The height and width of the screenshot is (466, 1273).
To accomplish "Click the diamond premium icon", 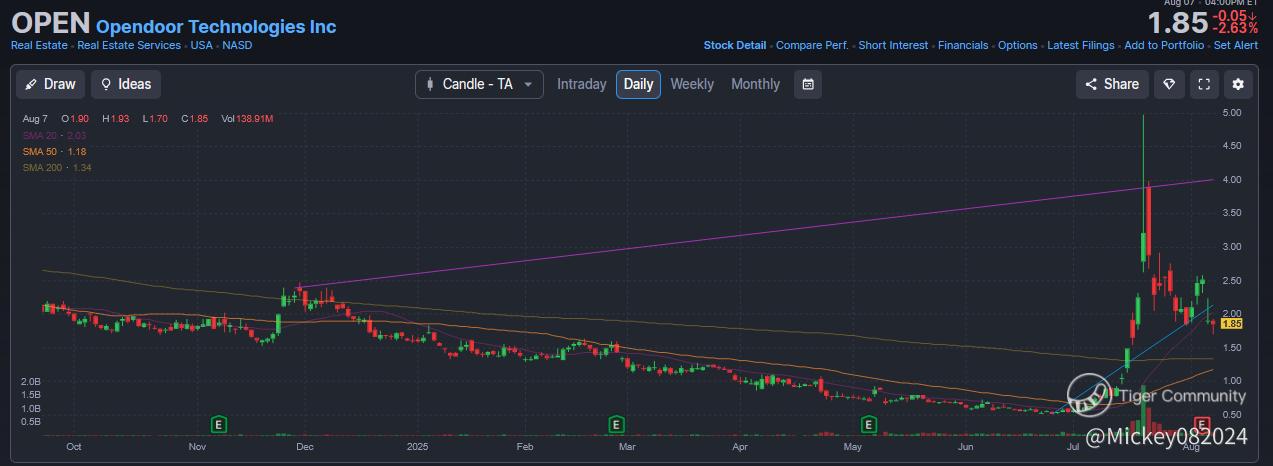I will (x=1168, y=84).
